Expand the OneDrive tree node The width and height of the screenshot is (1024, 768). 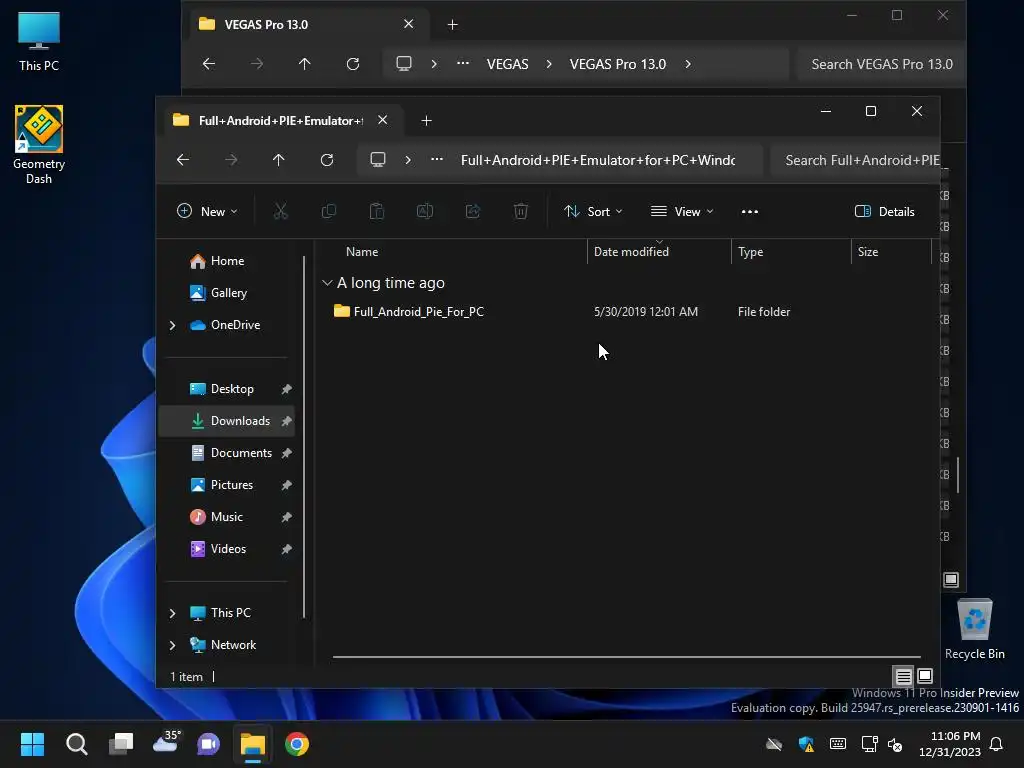[x=172, y=325]
